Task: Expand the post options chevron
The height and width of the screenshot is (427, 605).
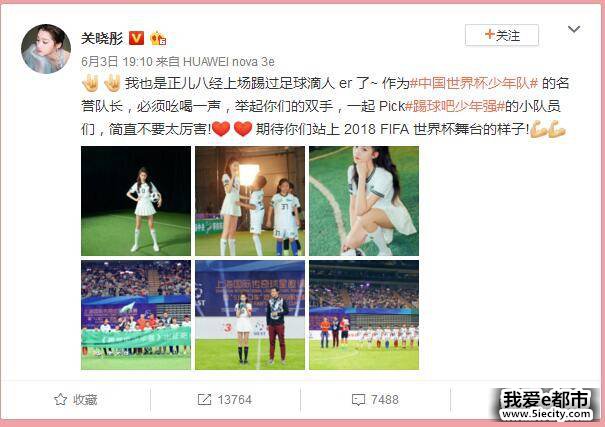Action: point(574,29)
